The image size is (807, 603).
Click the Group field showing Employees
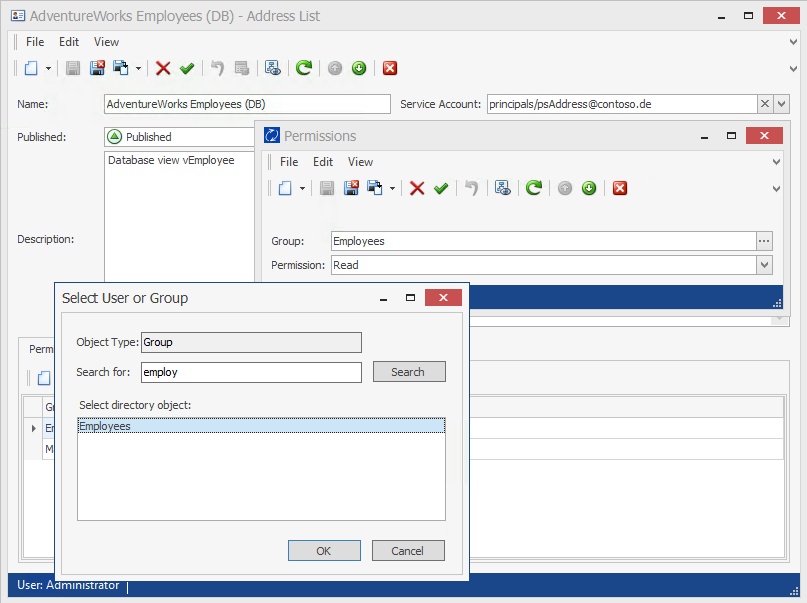[543, 241]
